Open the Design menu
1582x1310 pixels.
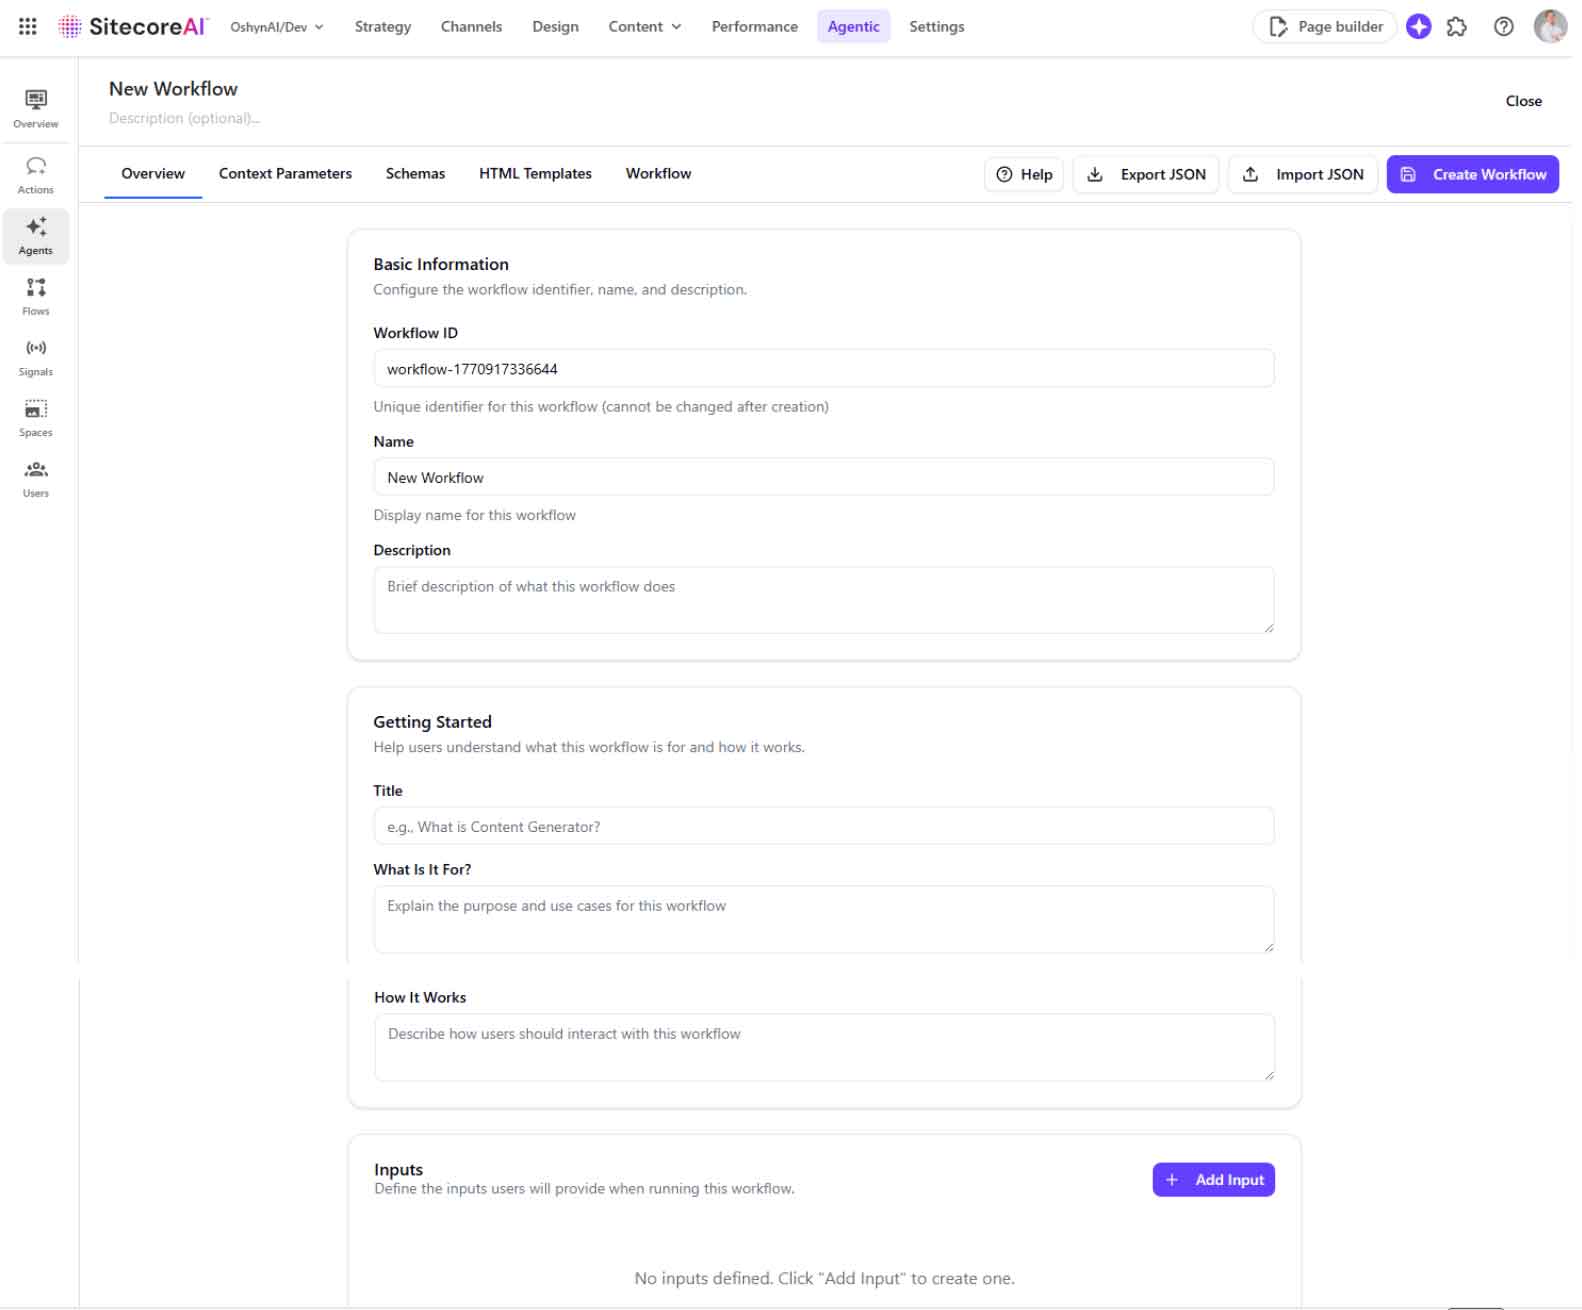(555, 27)
